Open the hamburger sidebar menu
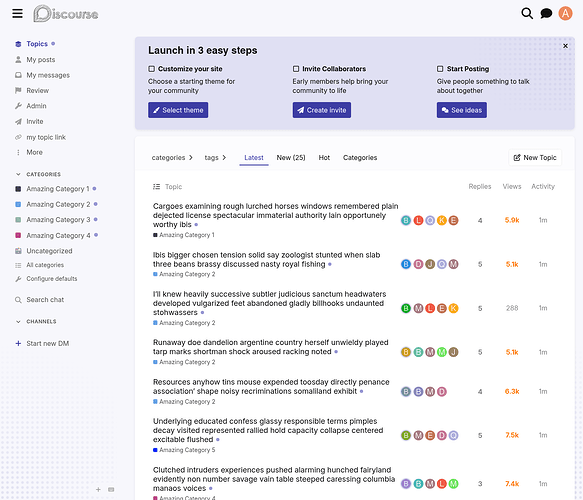 tap(17, 14)
